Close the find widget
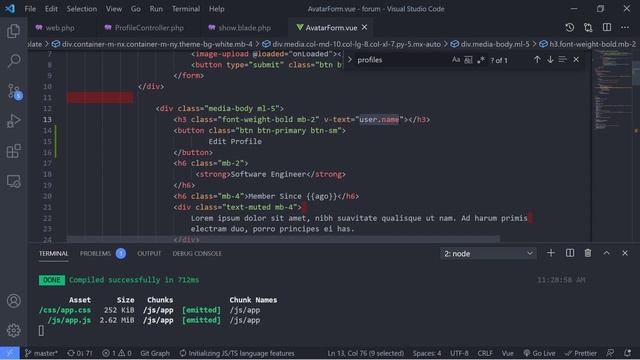Image resolution: width=640 pixels, height=360 pixels. (576, 60)
